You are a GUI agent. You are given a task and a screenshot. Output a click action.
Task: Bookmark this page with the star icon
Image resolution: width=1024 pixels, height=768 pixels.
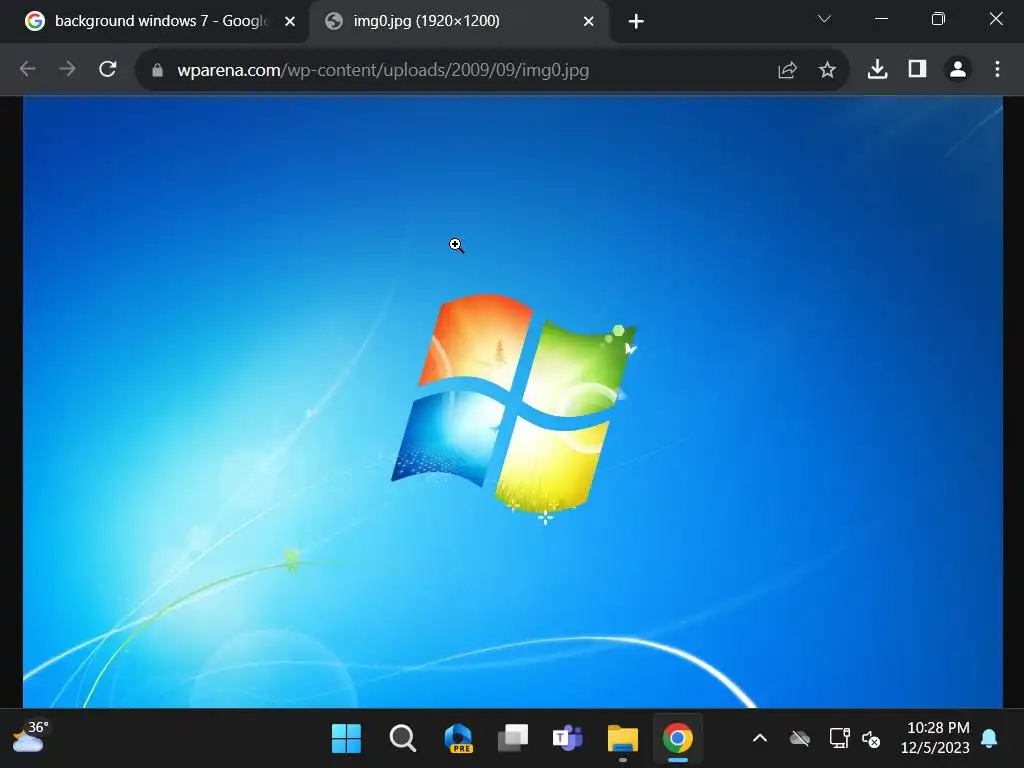(827, 70)
